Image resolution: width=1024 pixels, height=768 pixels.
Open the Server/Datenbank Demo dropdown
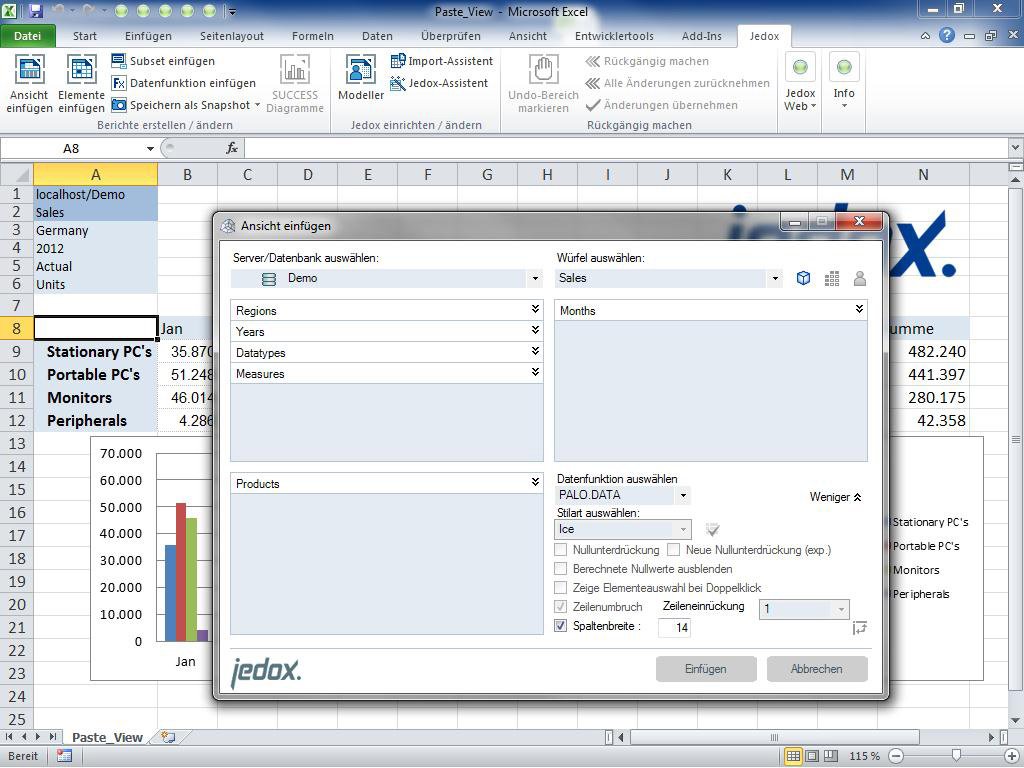pos(535,278)
